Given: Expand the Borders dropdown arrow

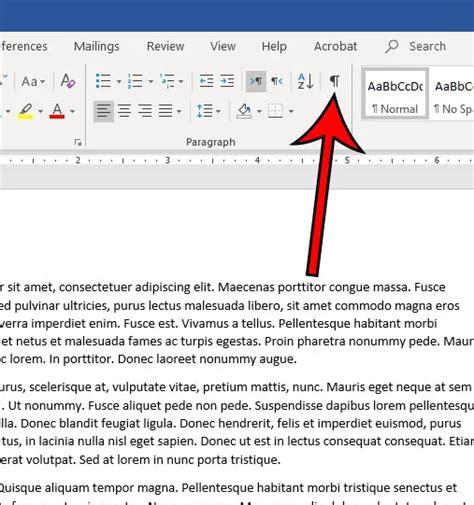Looking at the screenshot, I should point(291,111).
